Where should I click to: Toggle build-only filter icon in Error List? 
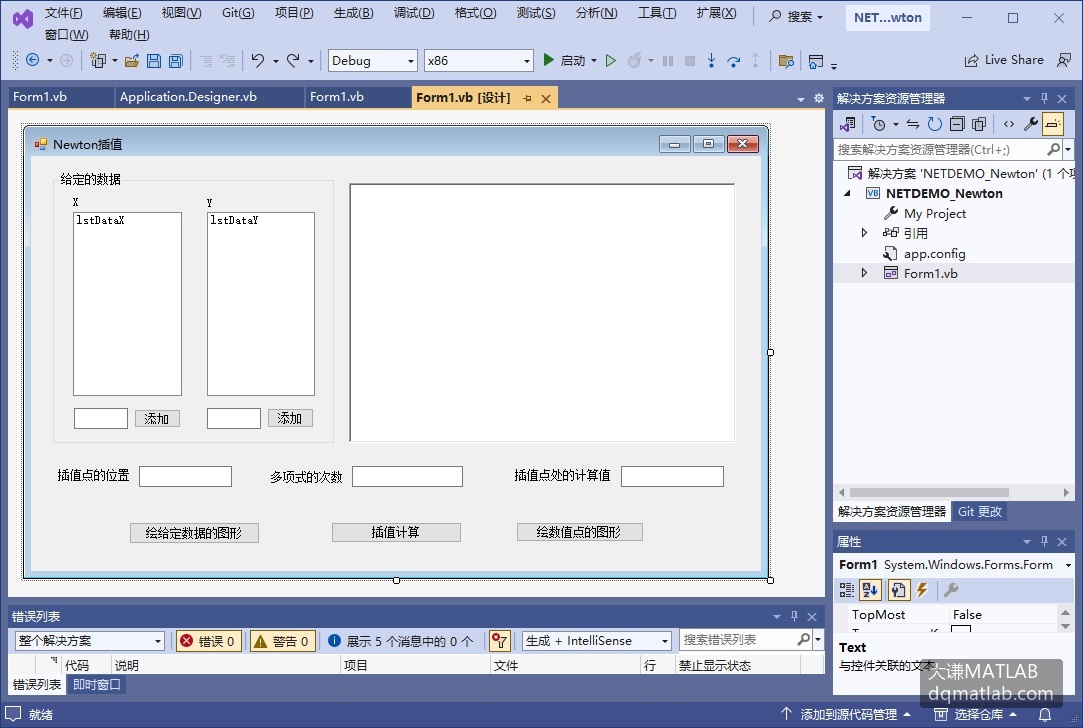point(499,641)
